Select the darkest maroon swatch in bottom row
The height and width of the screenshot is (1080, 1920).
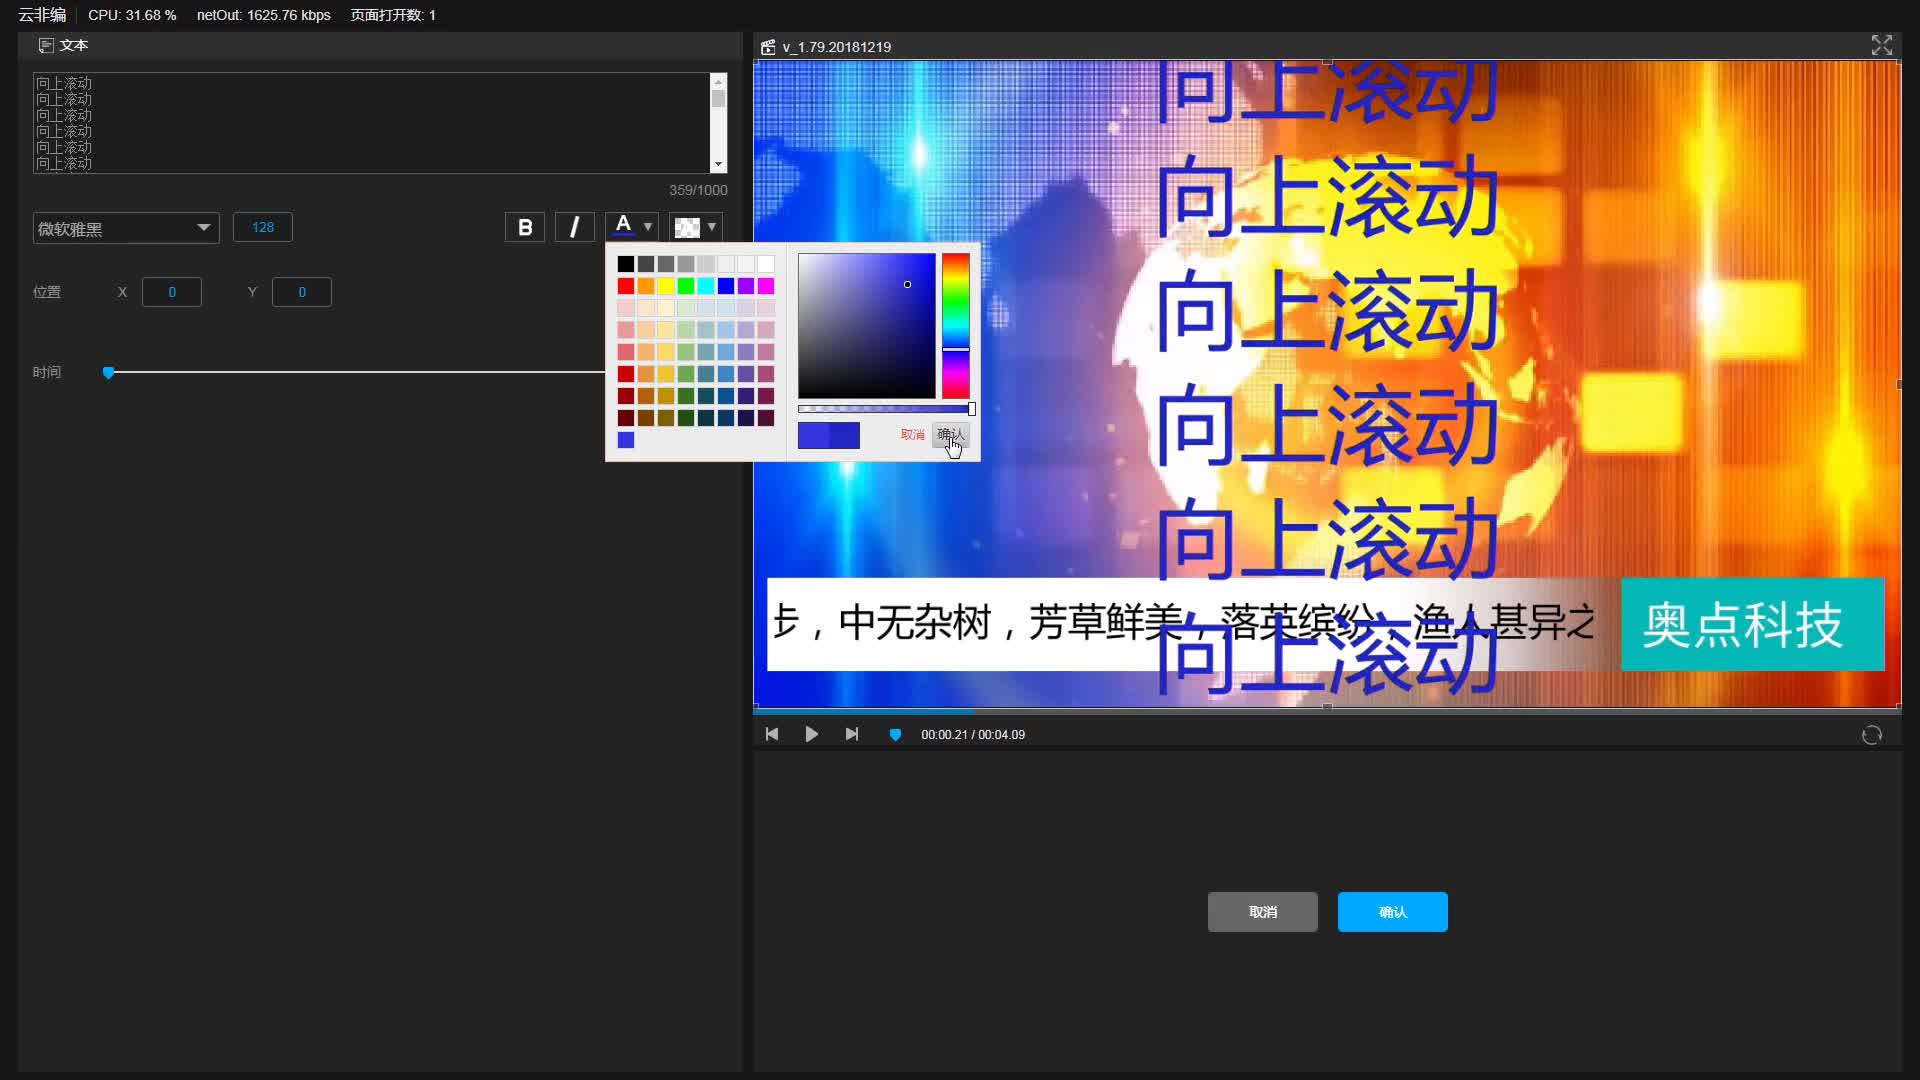click(x=626, y=418)
